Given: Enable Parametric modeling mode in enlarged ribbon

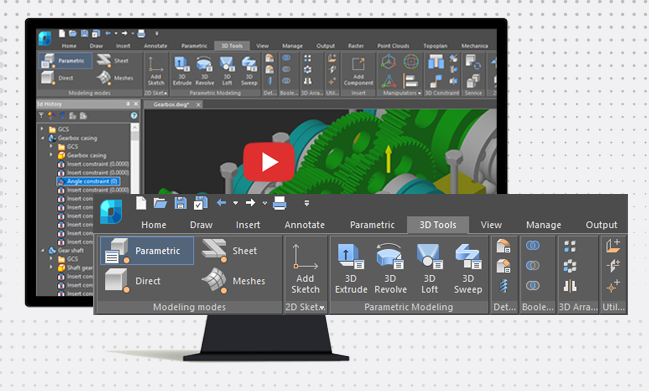Looking at the screenshot, I should 147,251.
